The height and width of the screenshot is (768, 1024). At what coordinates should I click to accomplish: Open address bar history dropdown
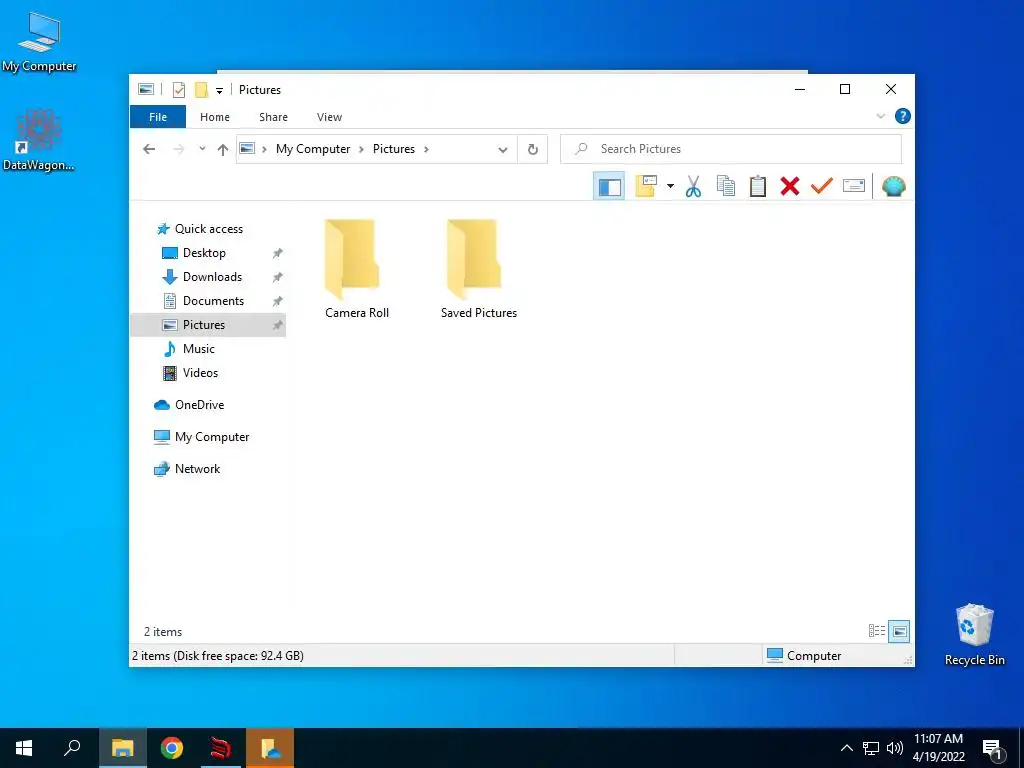[503, 150]
